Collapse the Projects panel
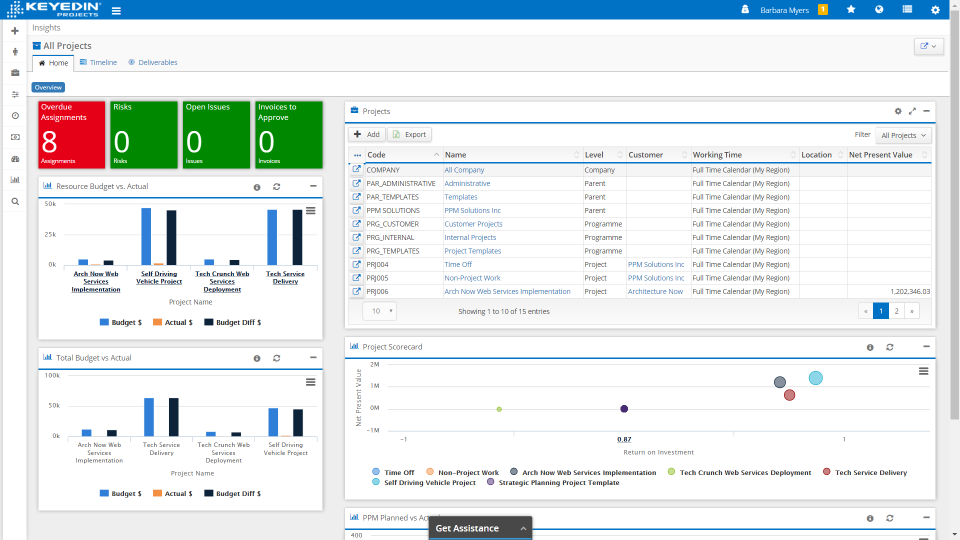The height and width of the screenshot is (540, 960). point(926,111)
